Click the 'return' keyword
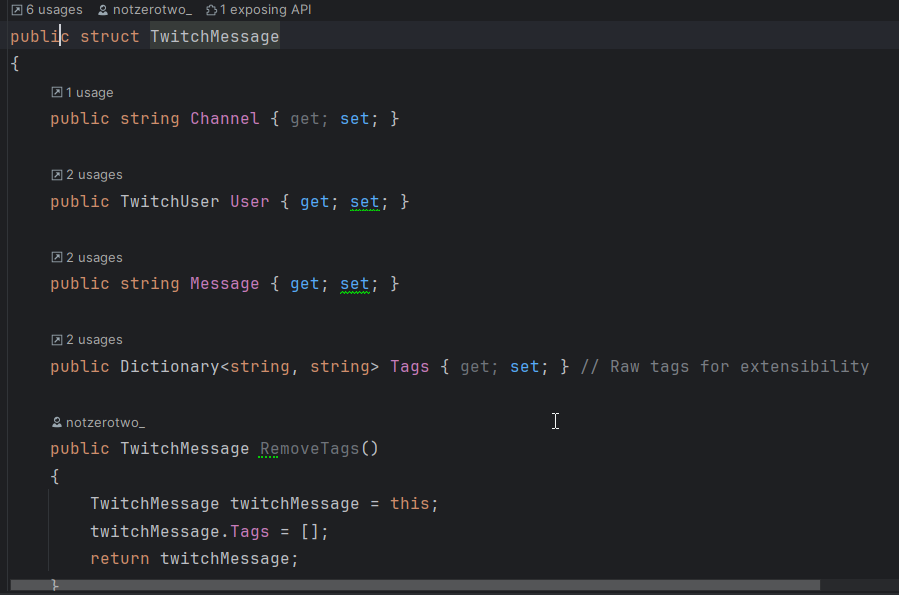The image size is (899, 595). coord(120,559)
